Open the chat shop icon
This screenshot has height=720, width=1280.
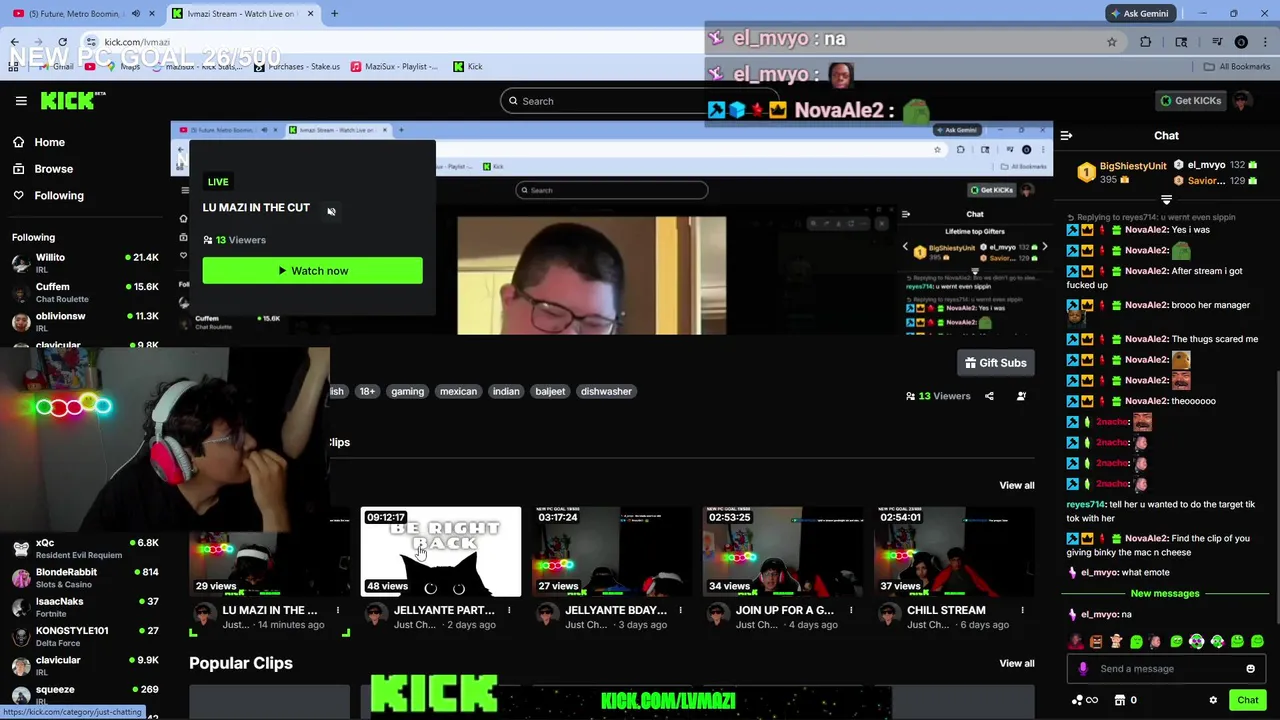[x=1120, y=700]
